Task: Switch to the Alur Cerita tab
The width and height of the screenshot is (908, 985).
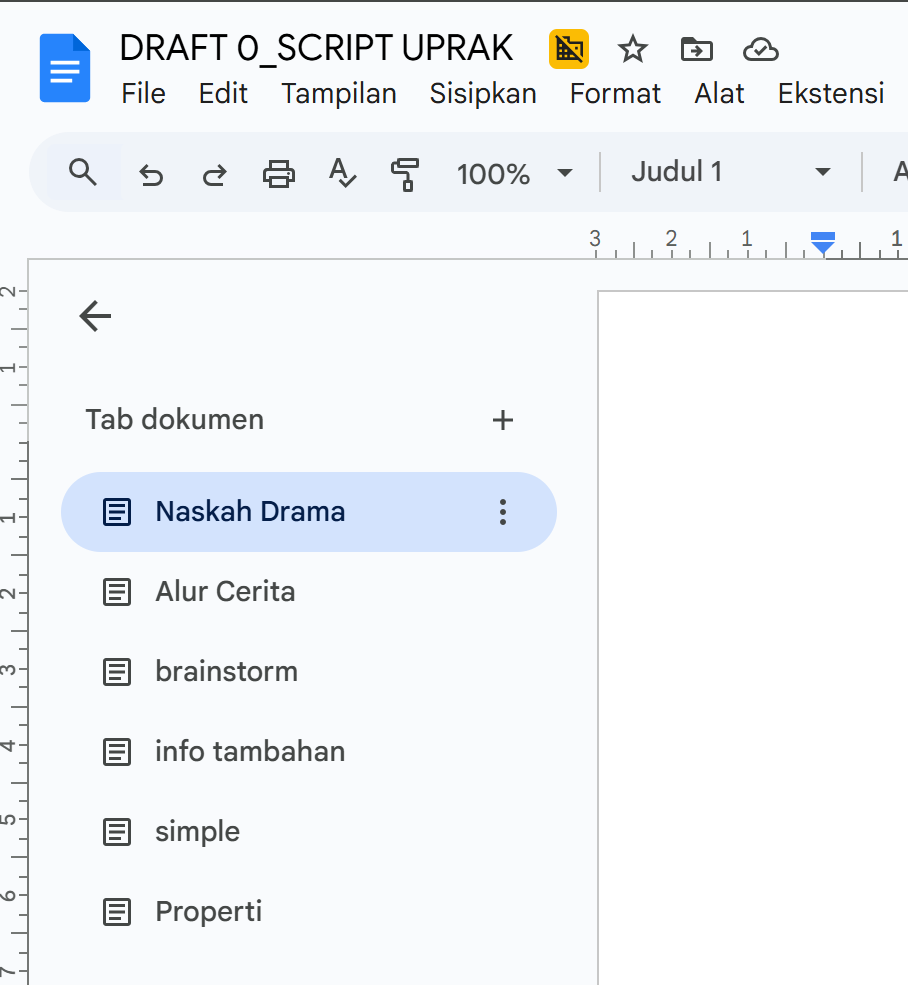Action: (x=225, y=592)
